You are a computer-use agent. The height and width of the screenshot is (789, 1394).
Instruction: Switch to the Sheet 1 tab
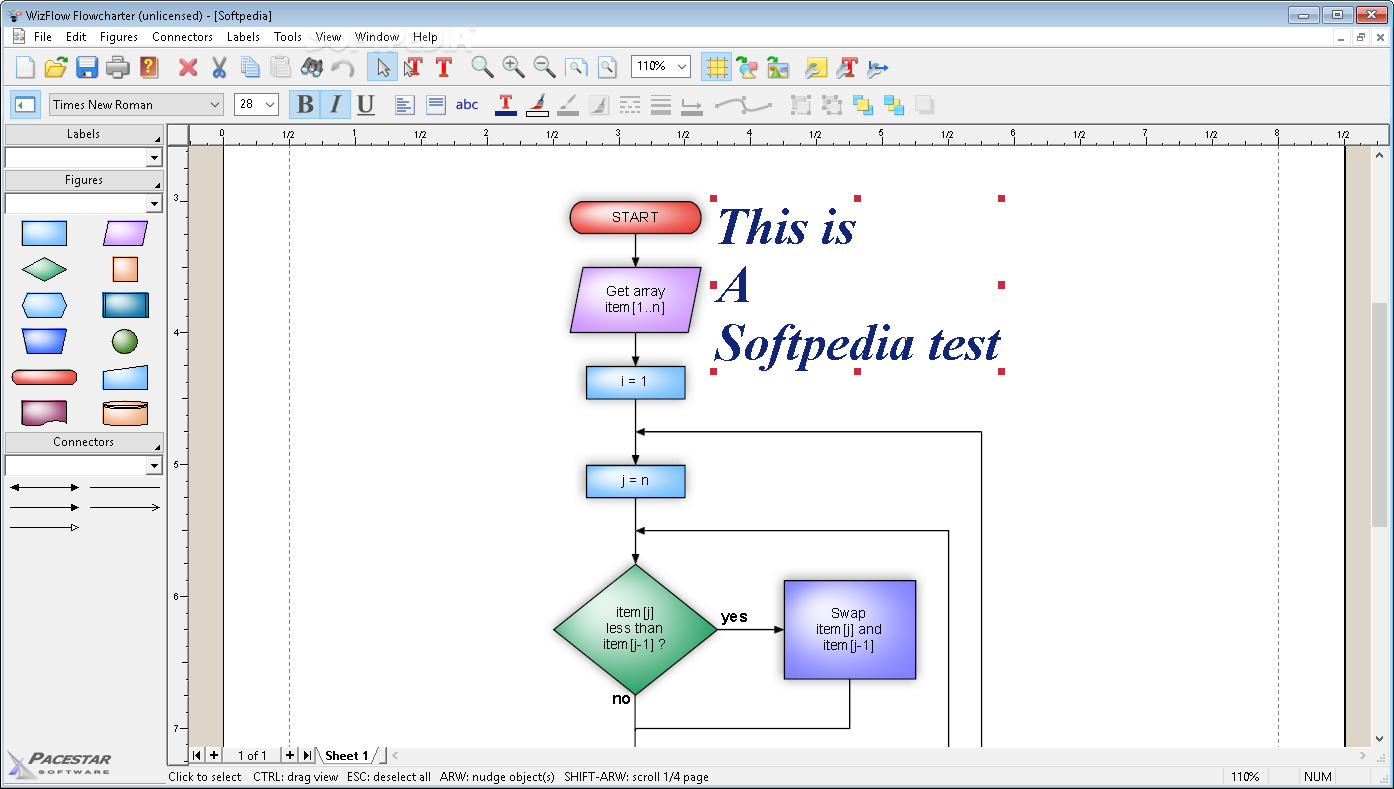tap(346, 755)
